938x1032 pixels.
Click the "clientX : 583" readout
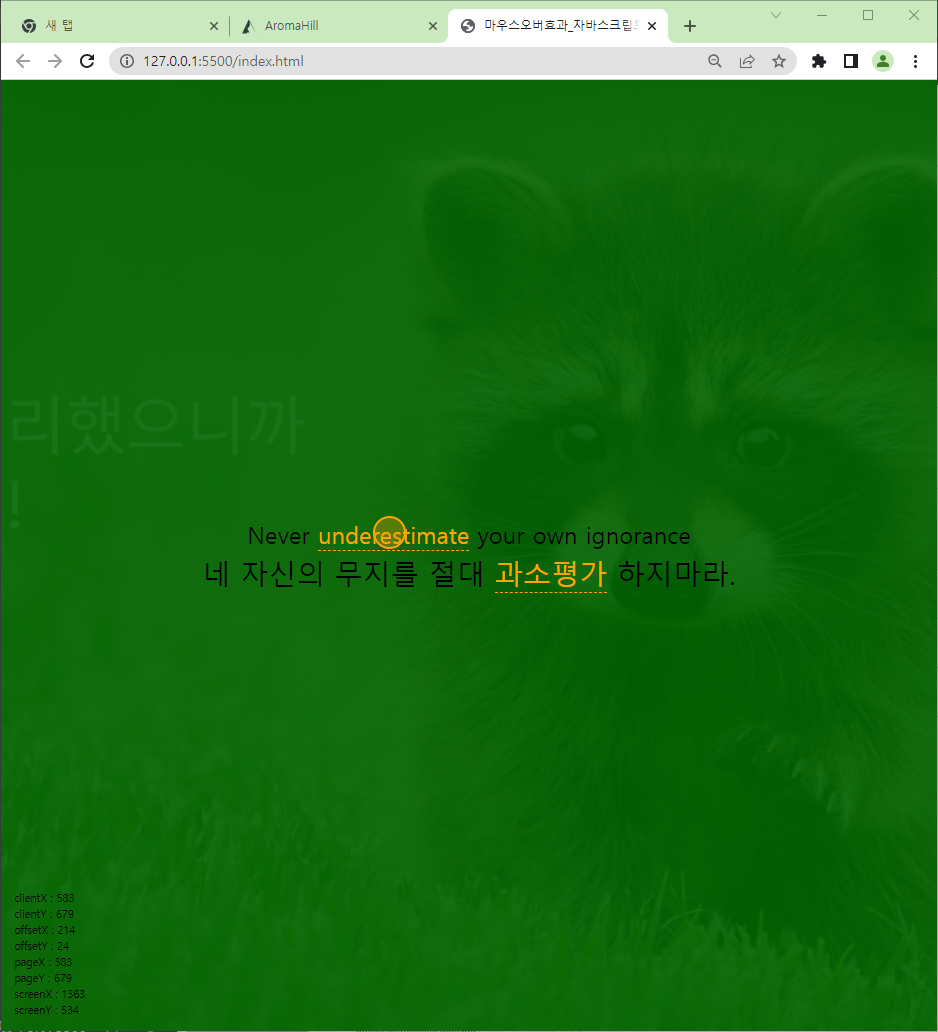44,898
